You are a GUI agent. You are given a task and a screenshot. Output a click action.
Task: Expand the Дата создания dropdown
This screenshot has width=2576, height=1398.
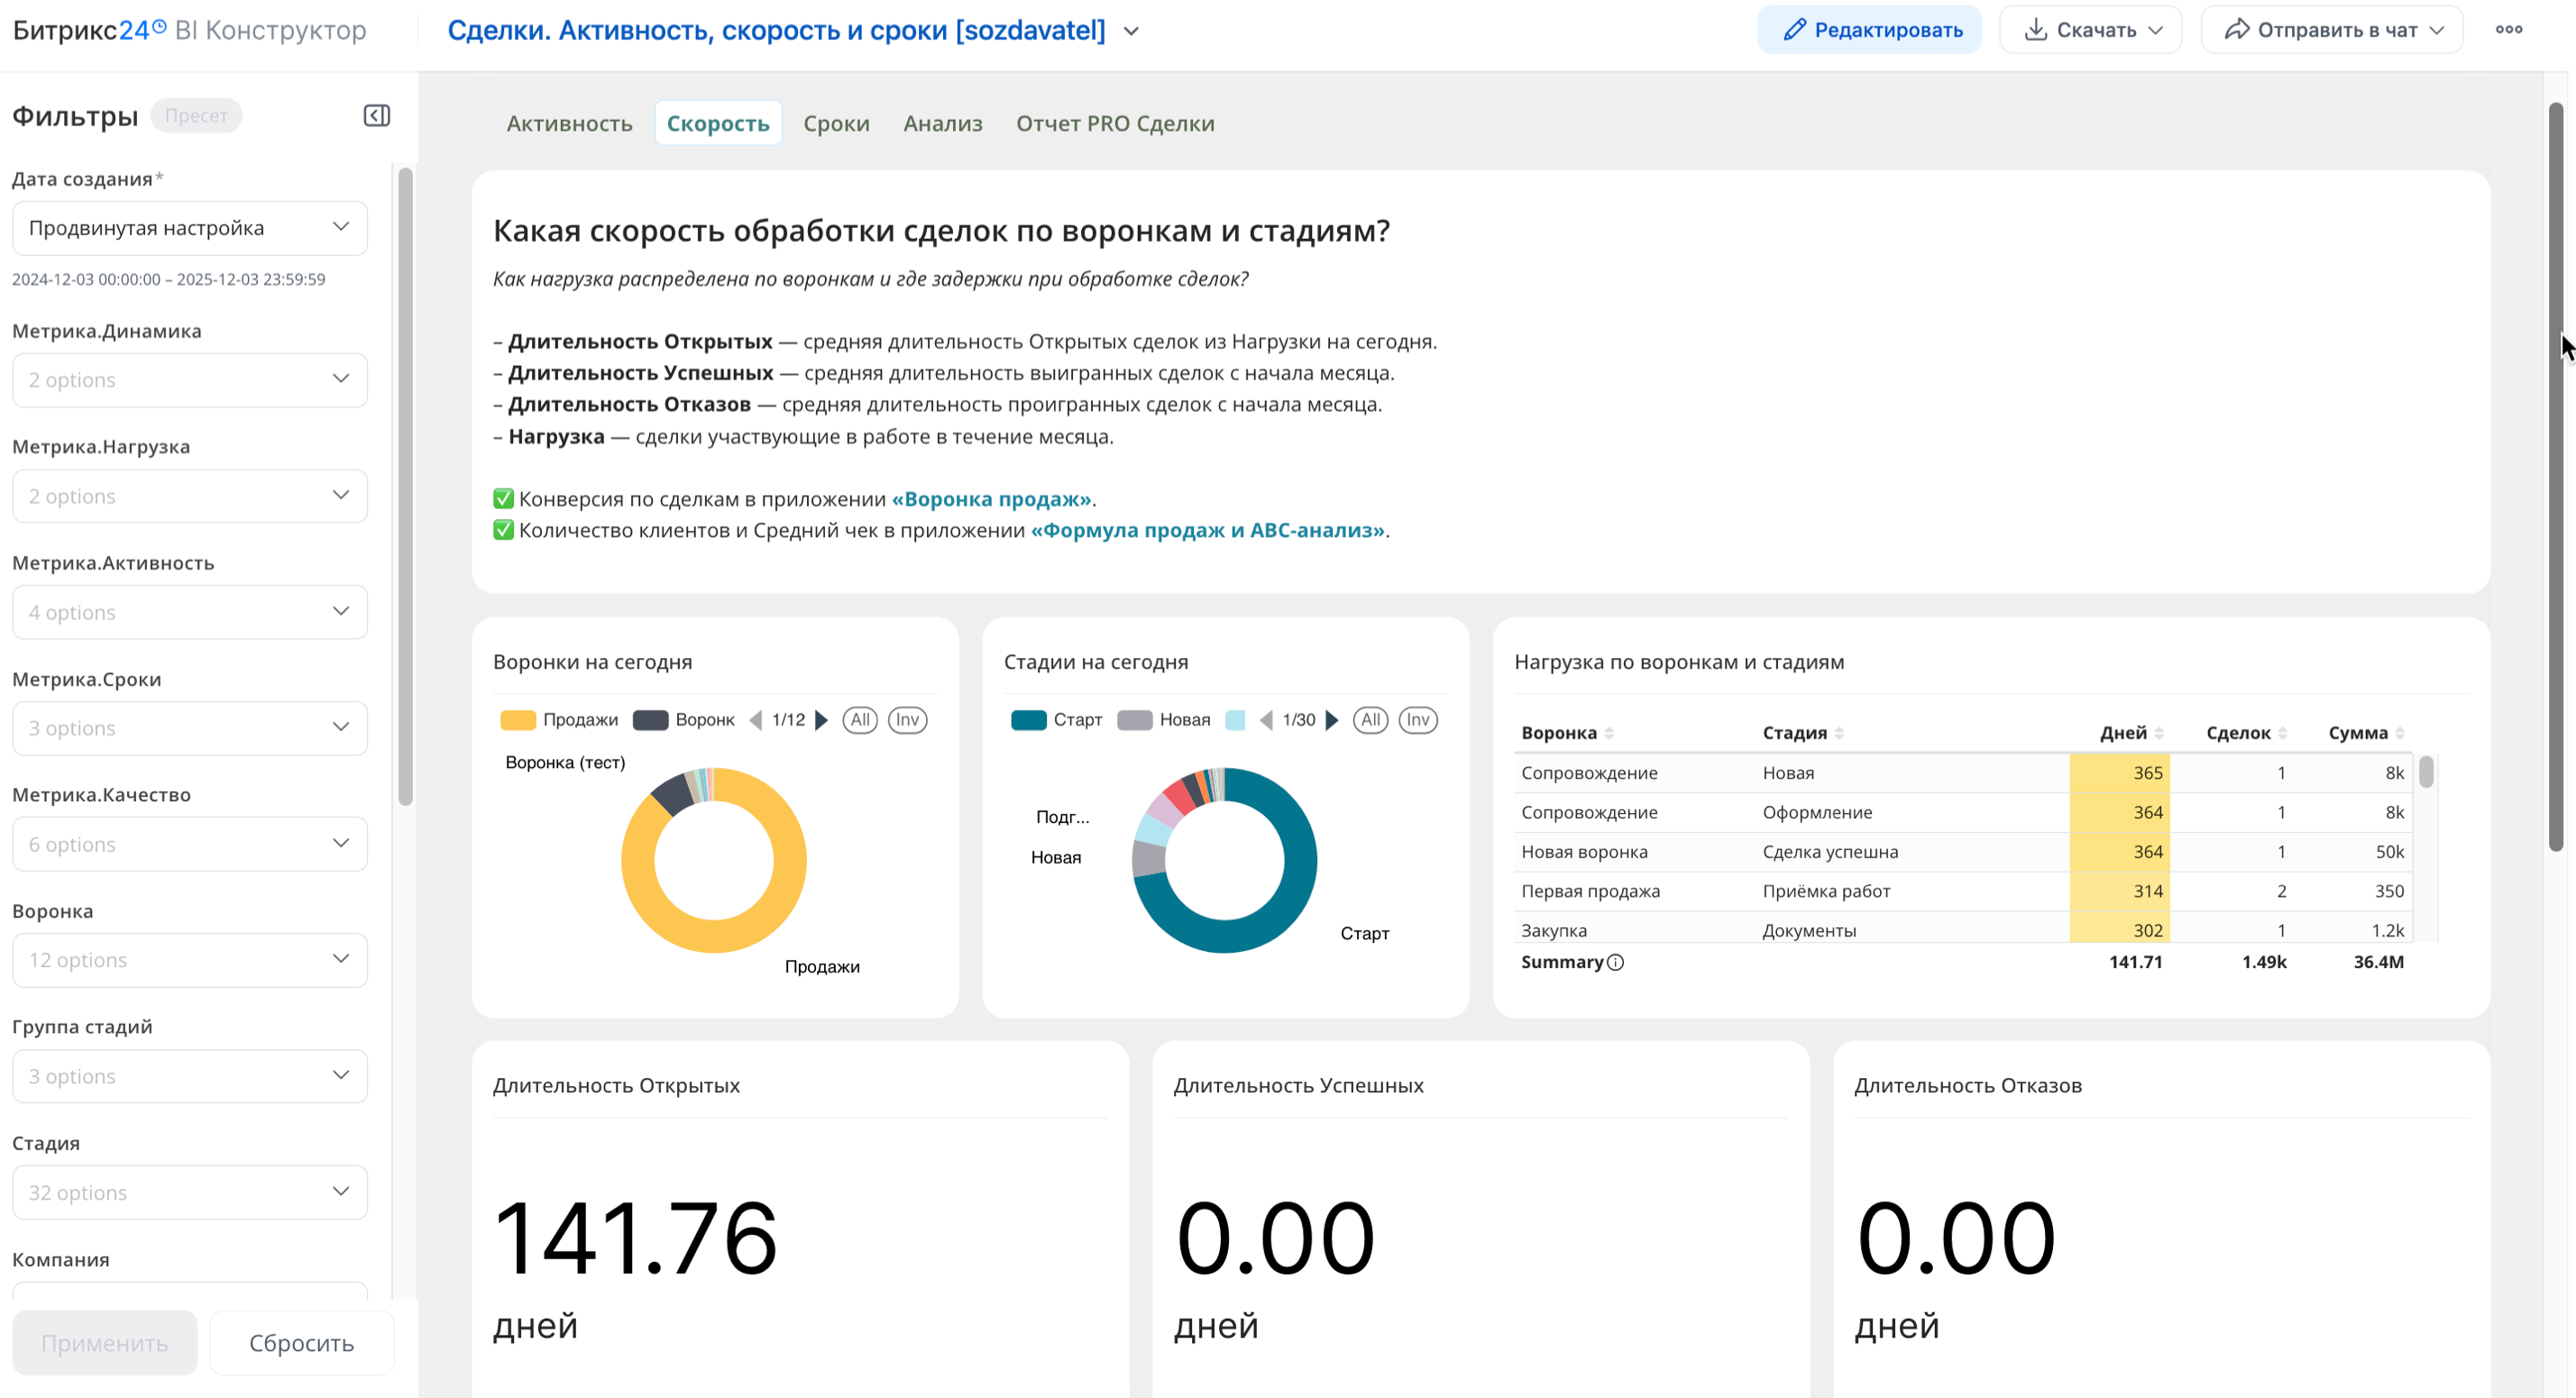tap(189, 228)
